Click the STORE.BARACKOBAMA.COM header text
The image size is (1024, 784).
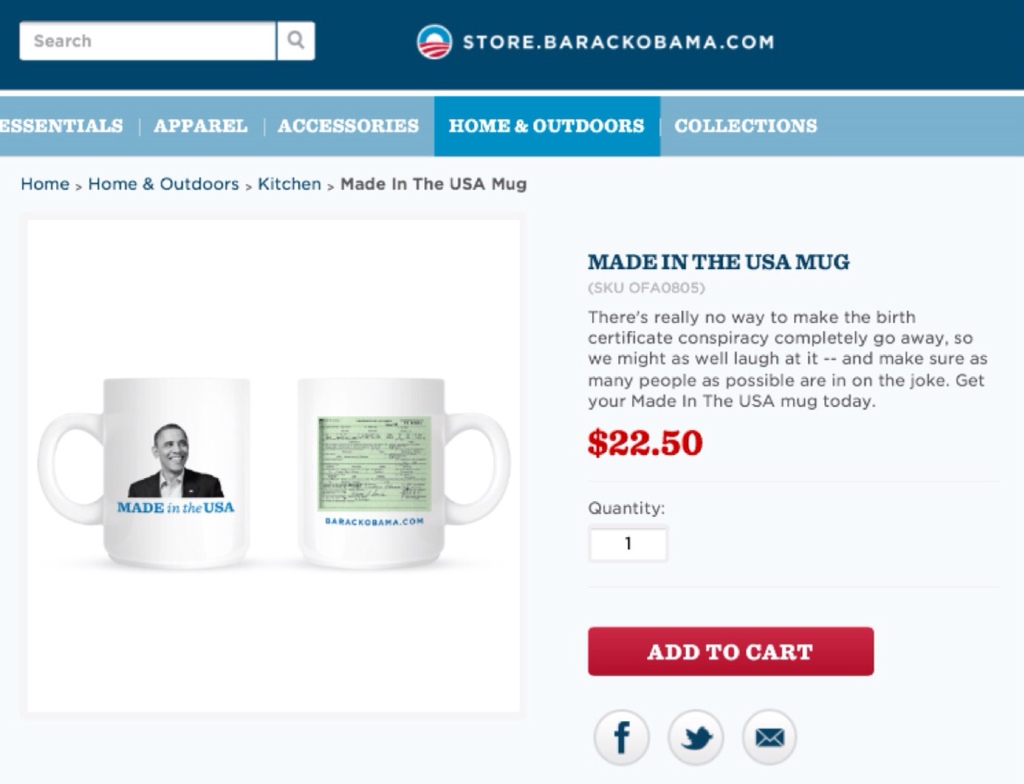pos(618,42)
